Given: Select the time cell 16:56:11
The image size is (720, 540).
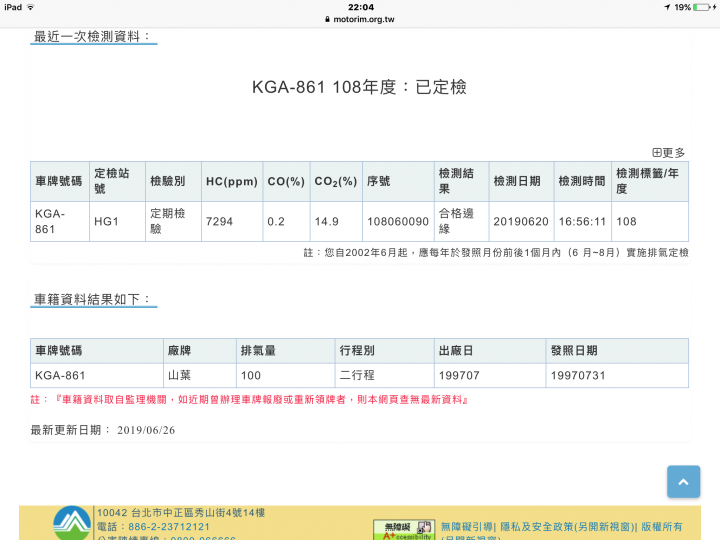Looking at the screenshot, I should coord(582,221).
